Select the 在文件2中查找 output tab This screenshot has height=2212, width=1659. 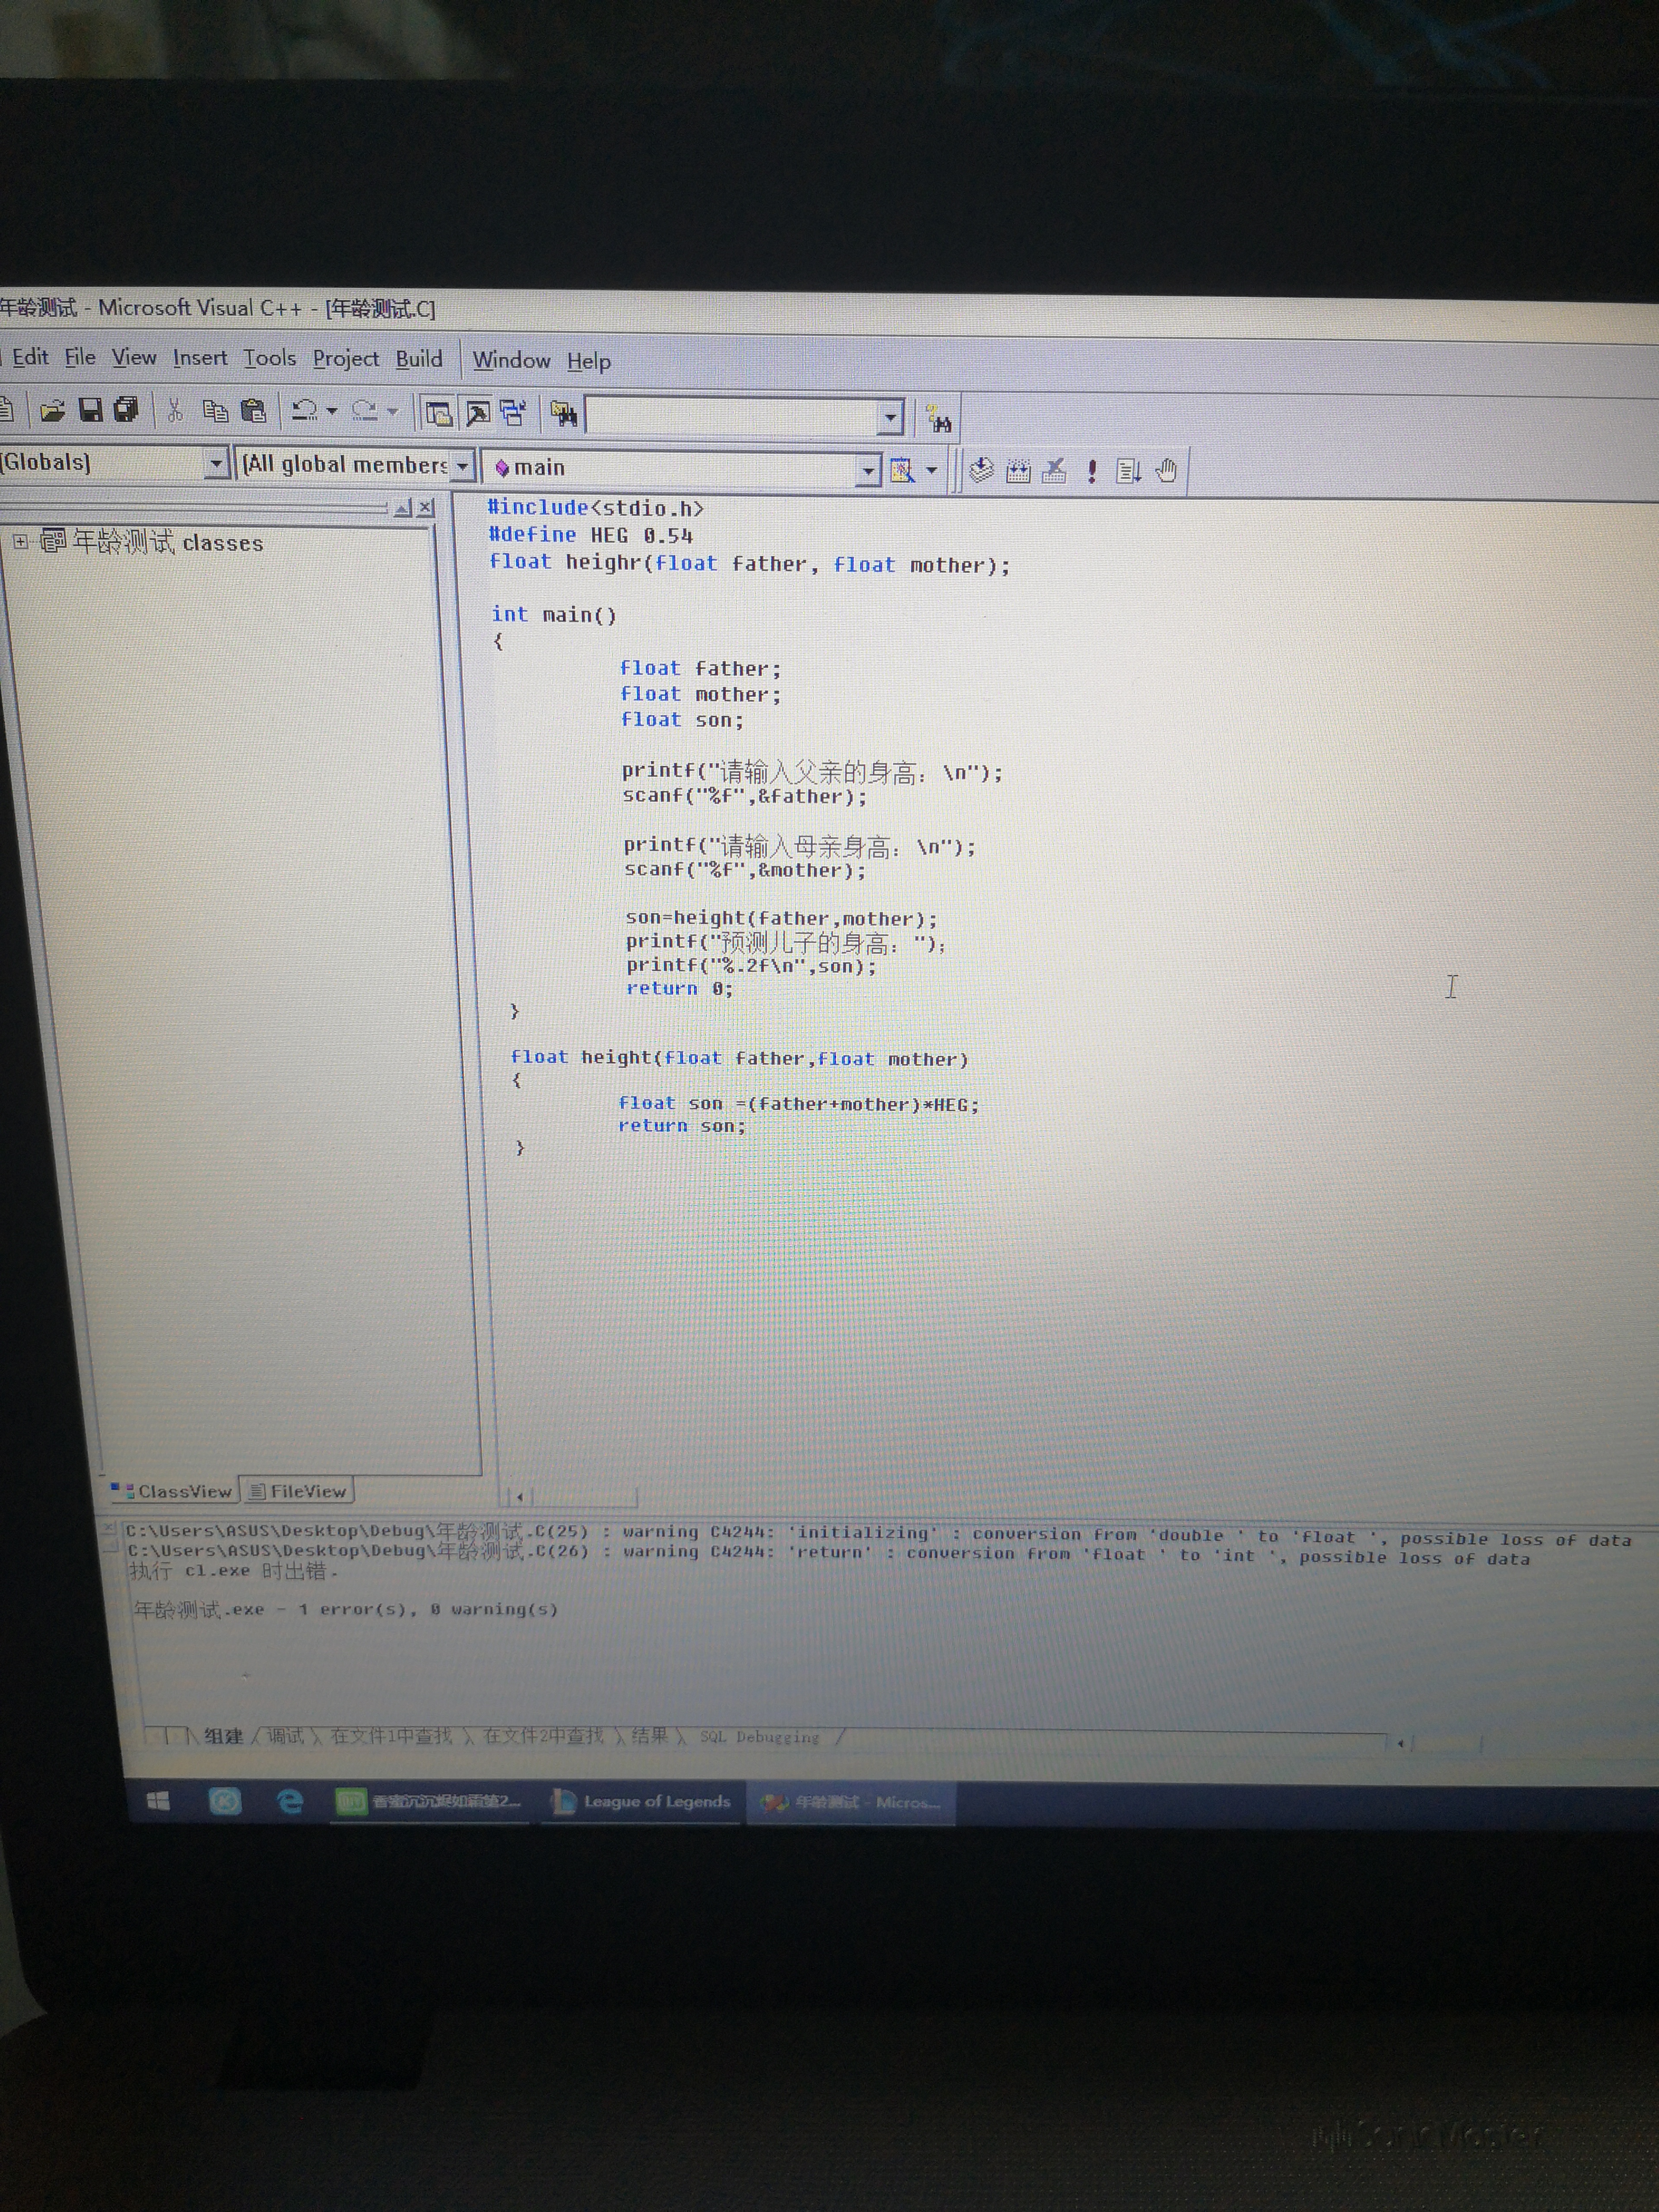(x=544, y=1736)
